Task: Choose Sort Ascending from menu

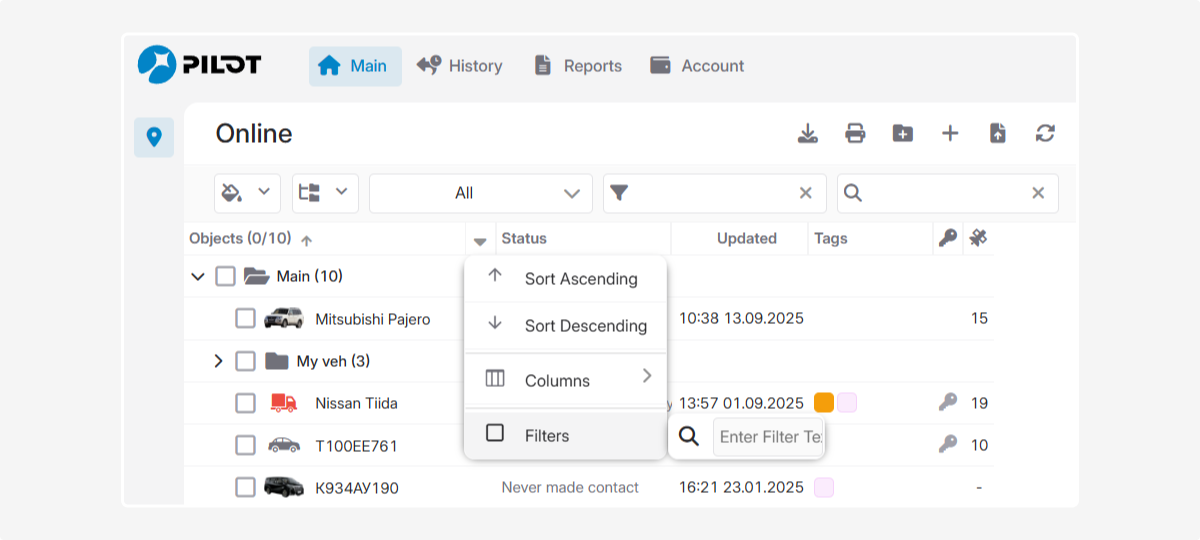Action: tap(580, 279)
